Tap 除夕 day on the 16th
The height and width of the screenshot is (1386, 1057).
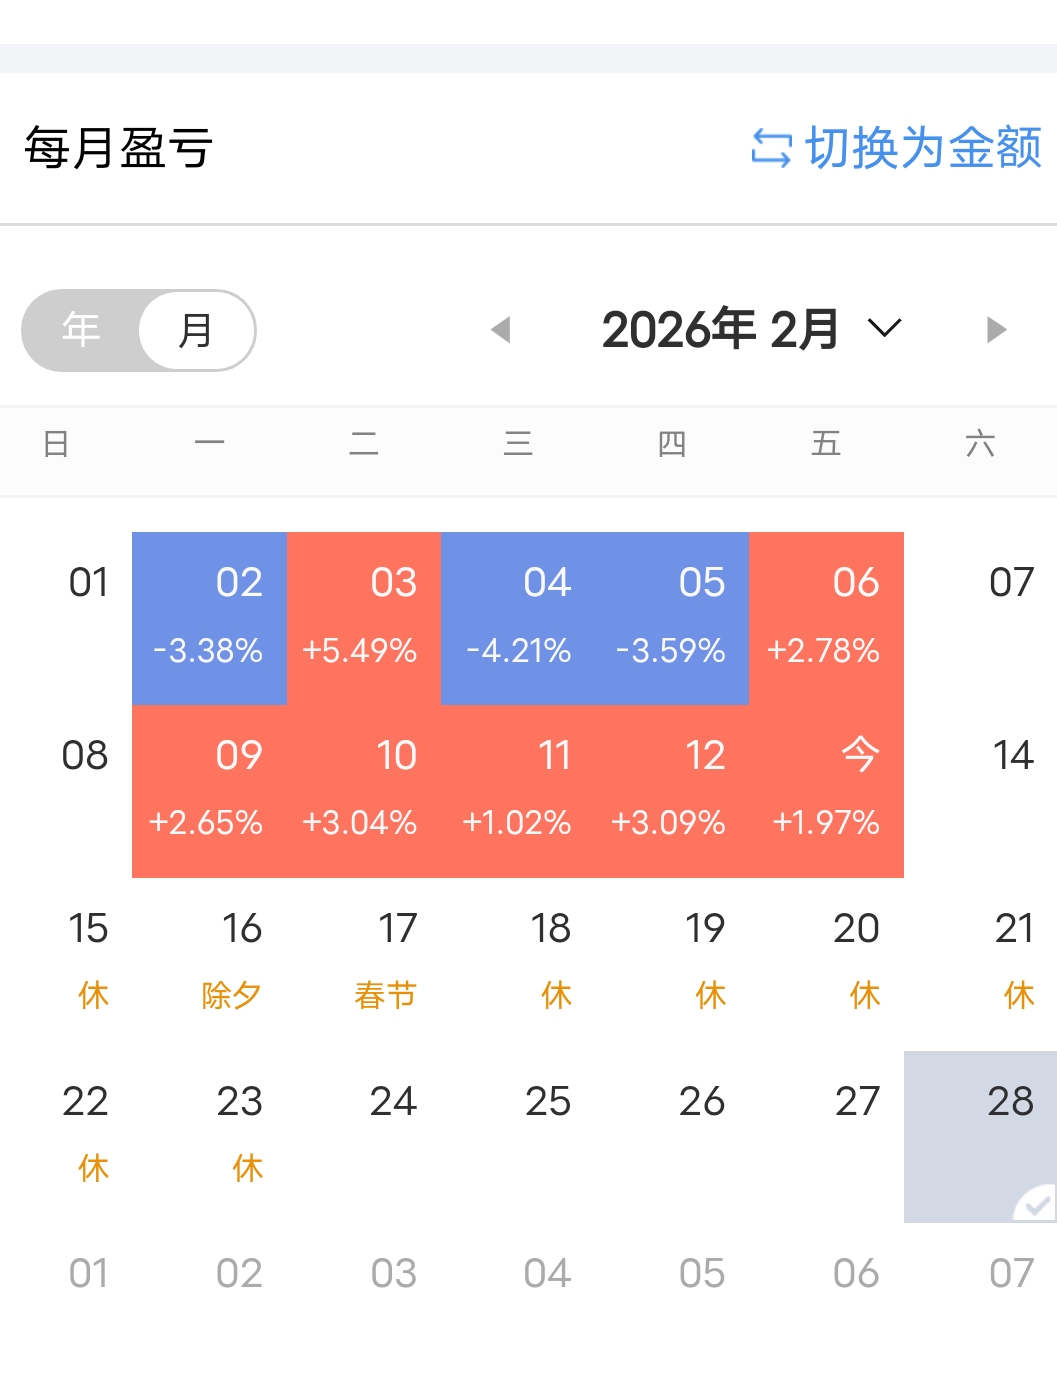point(232,961)
